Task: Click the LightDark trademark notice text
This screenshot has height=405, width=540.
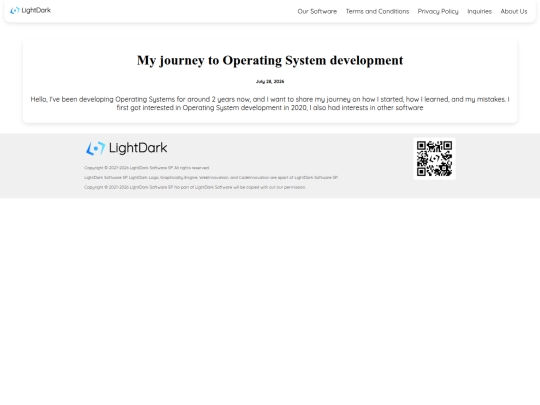Action: click(211, 177)
